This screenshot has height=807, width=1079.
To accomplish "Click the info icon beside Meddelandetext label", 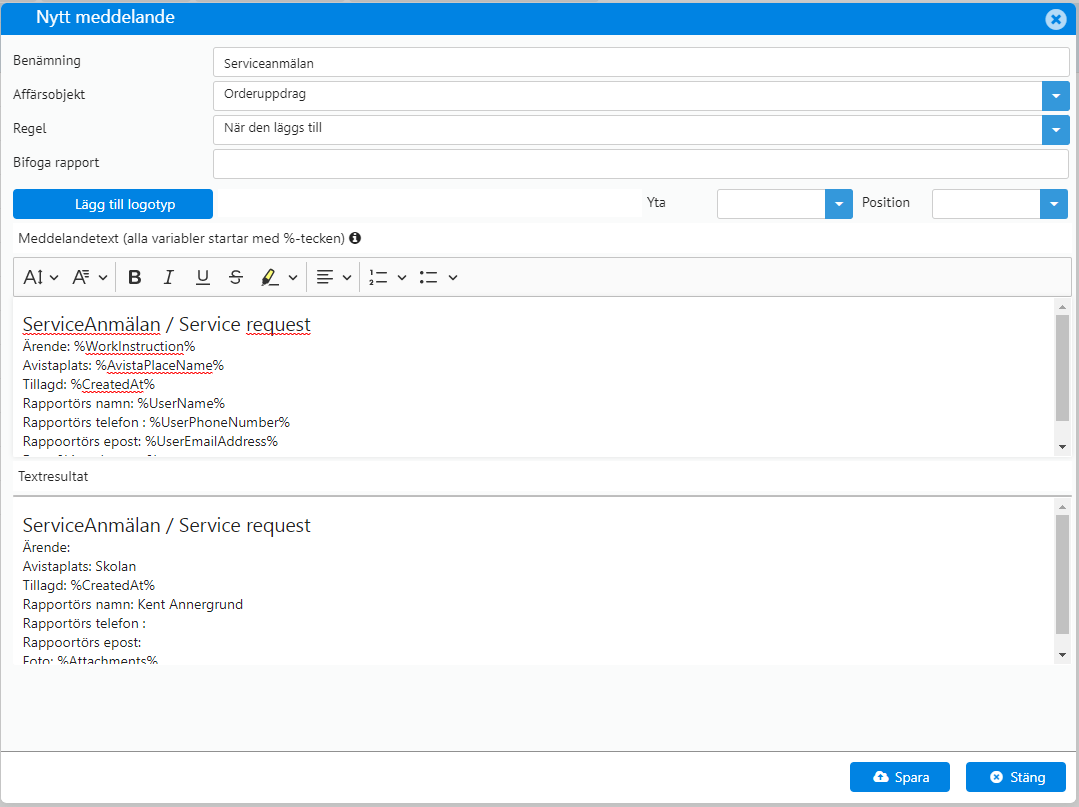I will point(355,238).
